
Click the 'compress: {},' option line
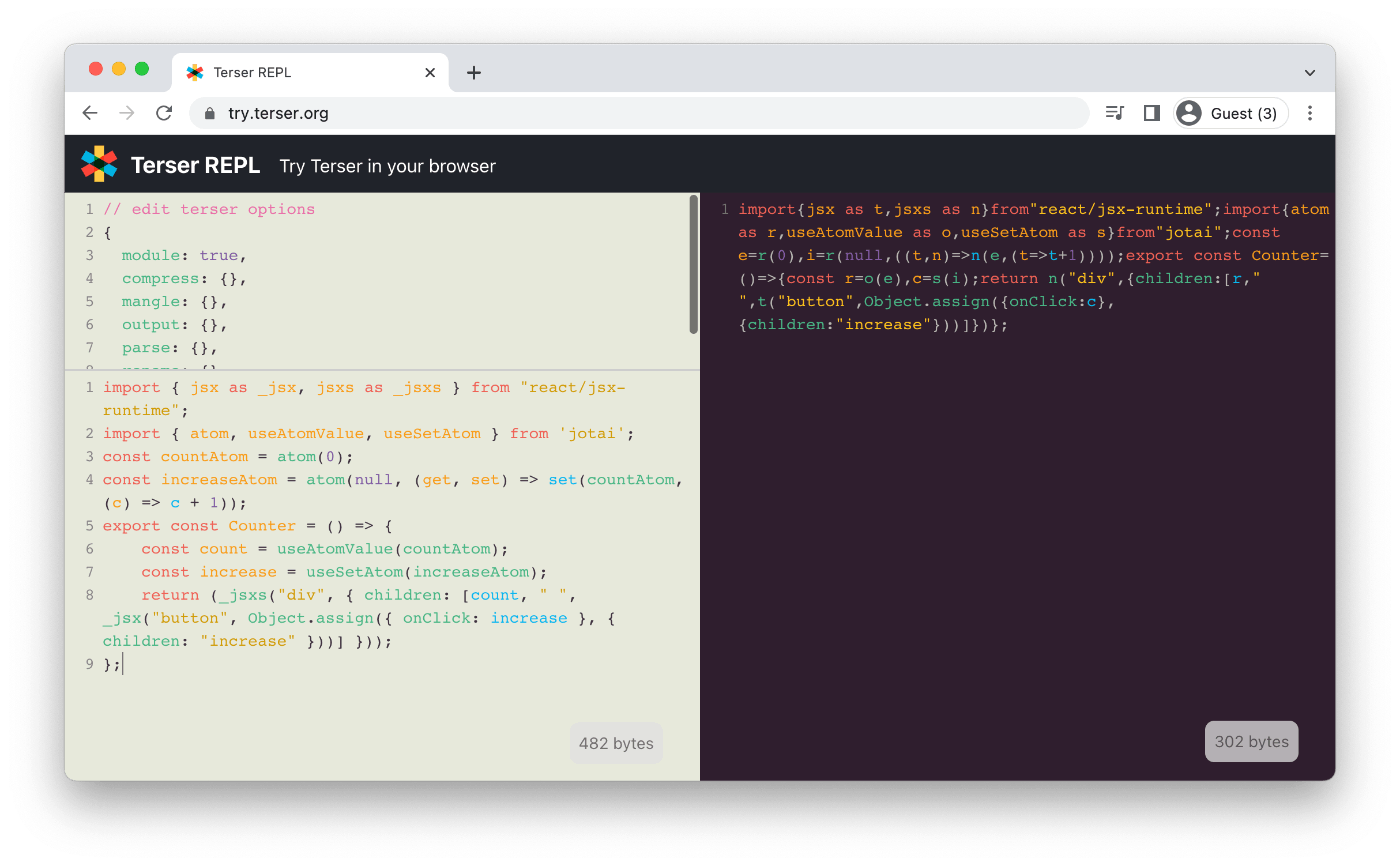pyautogui.click(x=184, y=278)
